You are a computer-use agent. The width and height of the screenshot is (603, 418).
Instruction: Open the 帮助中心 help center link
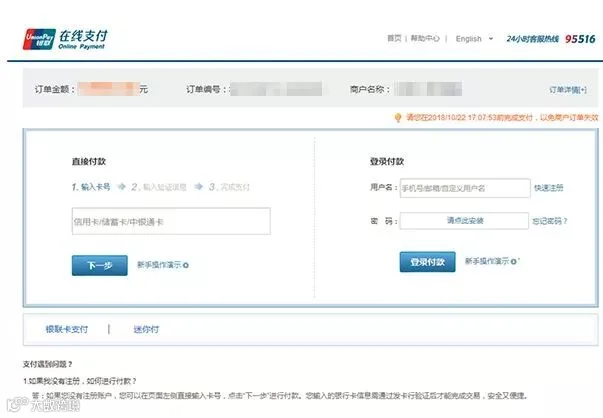click(x=425, y=38)
